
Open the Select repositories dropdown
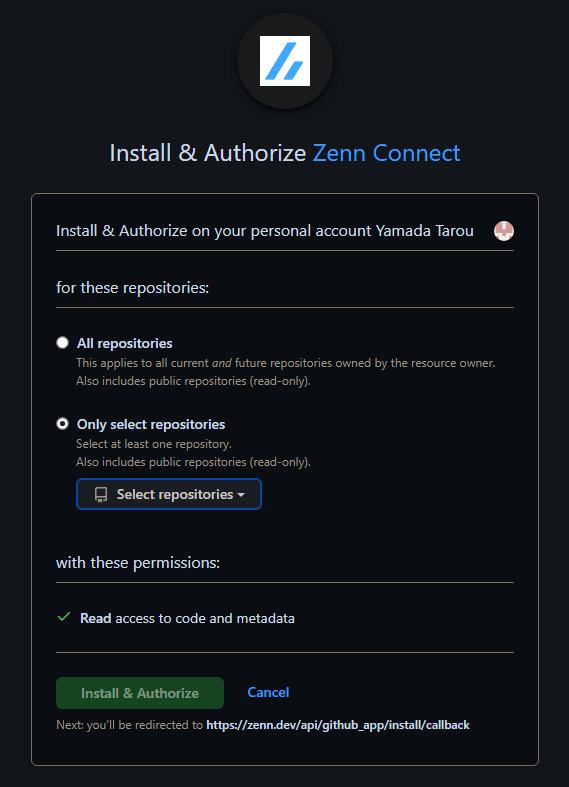169,494
